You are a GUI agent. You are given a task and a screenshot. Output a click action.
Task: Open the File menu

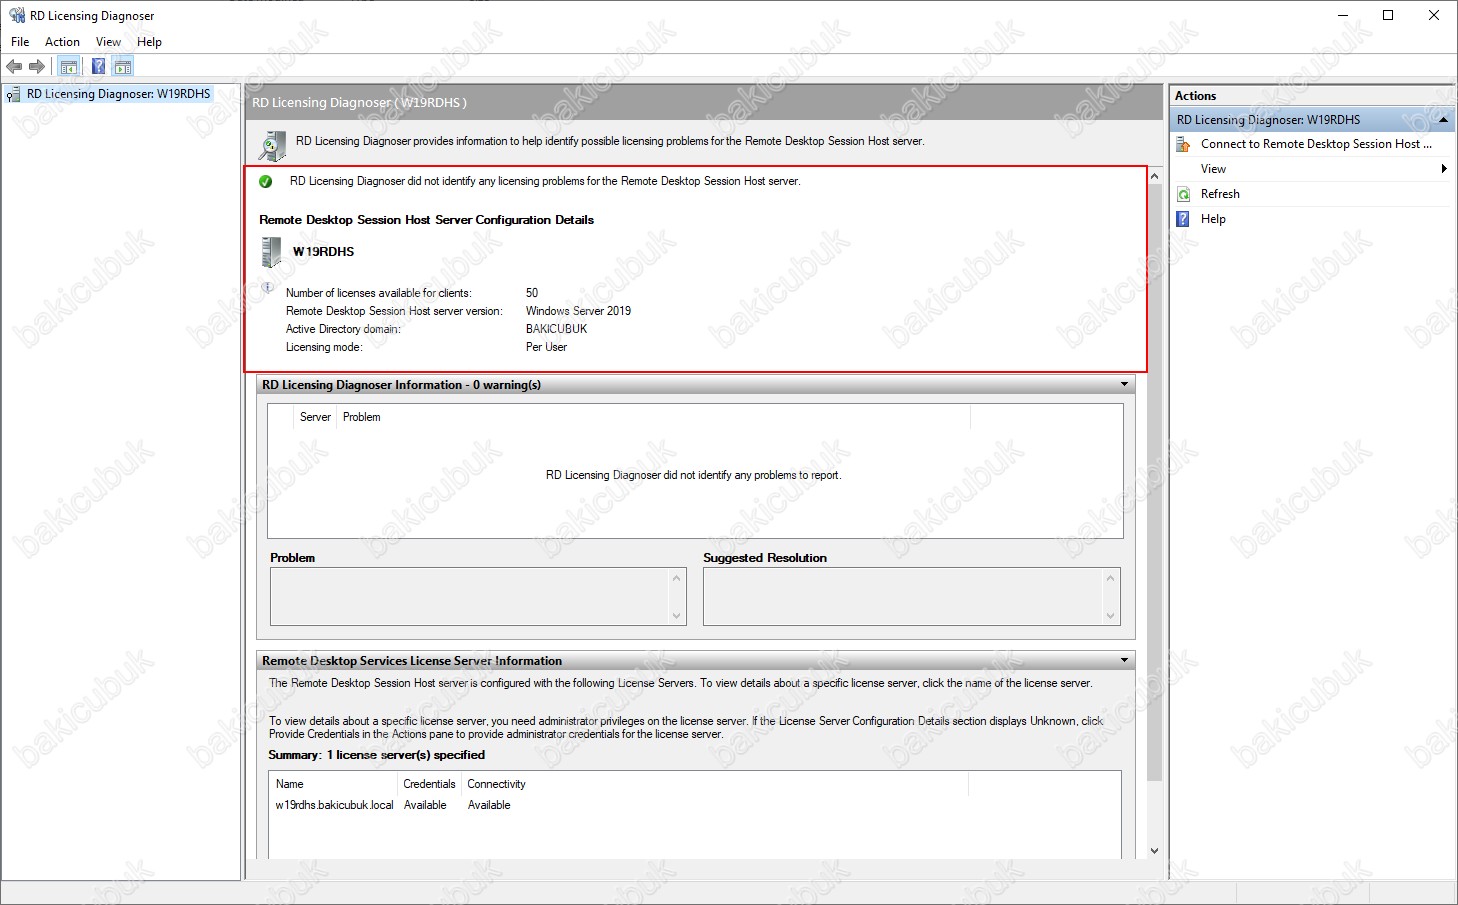coord(20,42)
